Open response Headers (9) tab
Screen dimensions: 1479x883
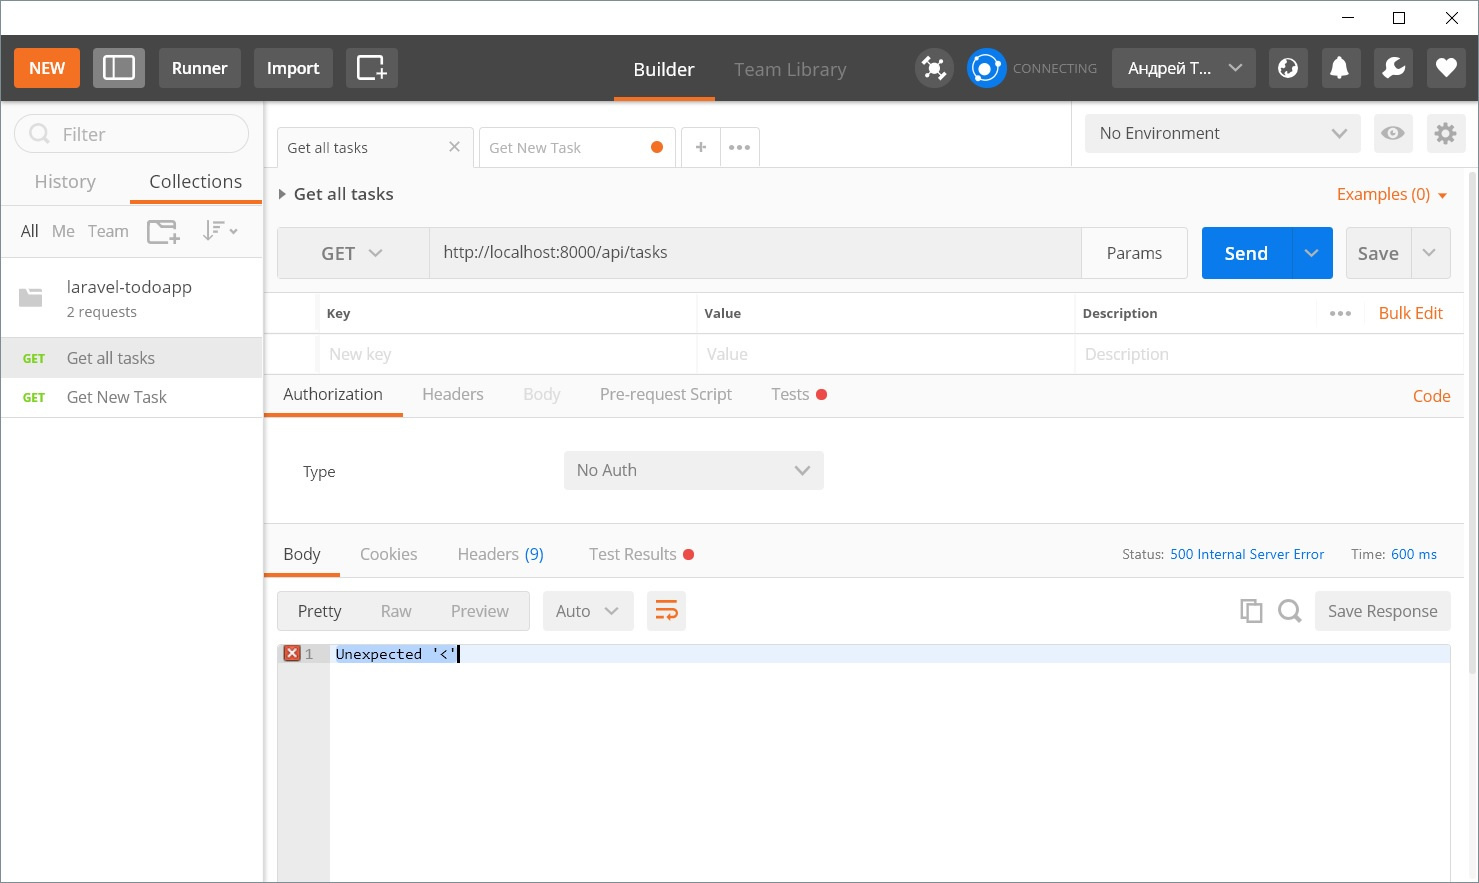(500, 554)
